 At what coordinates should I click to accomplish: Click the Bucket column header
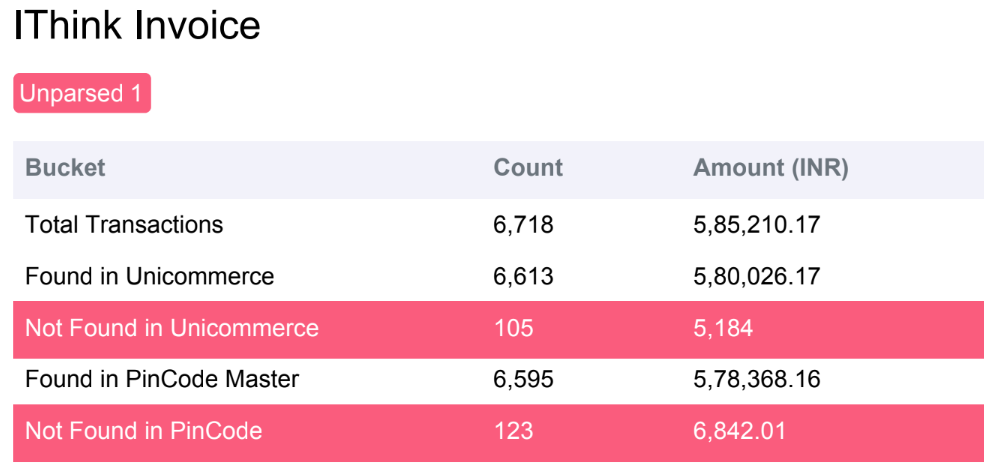pos(65,168)
